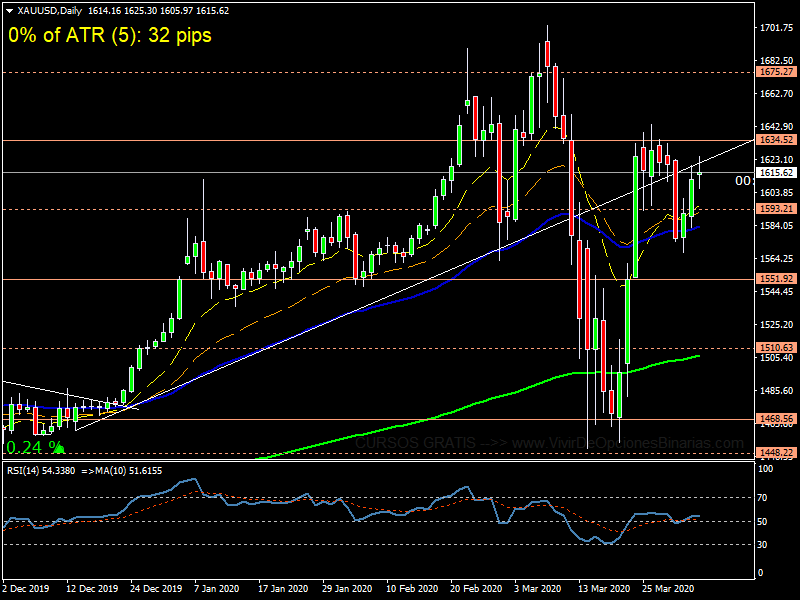Click the yellow ATR (5) 32 pips label
This screenshot has height=600, width=800.
tap(110, 35)
